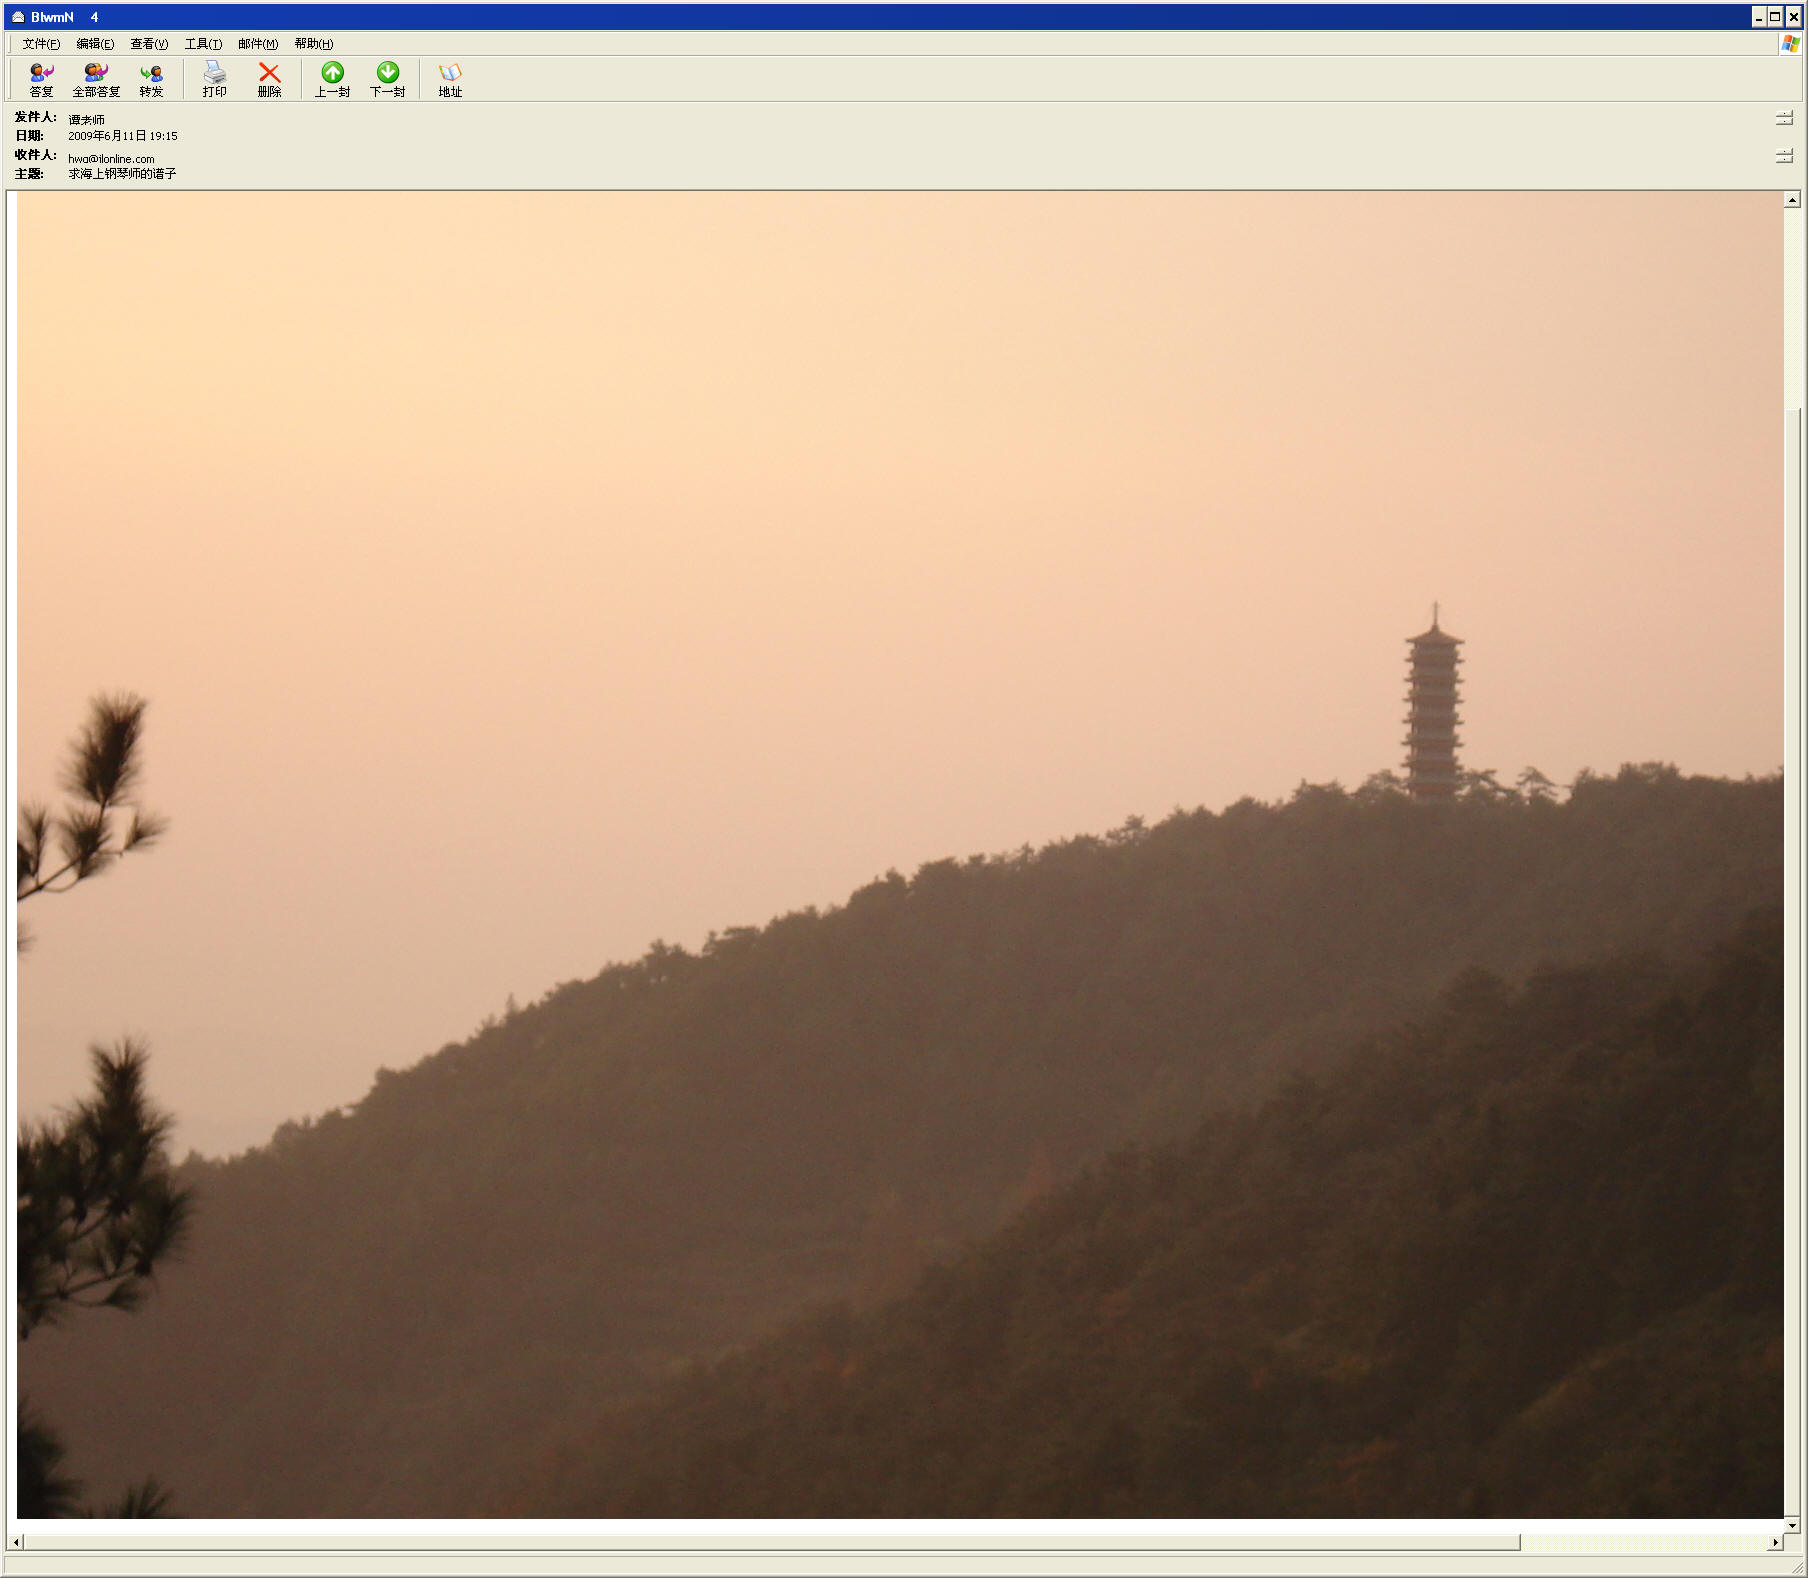The width and height of the screenshot is (1808, 1578).
Task: Forward the message with 转发
Action: click(151, 80)
